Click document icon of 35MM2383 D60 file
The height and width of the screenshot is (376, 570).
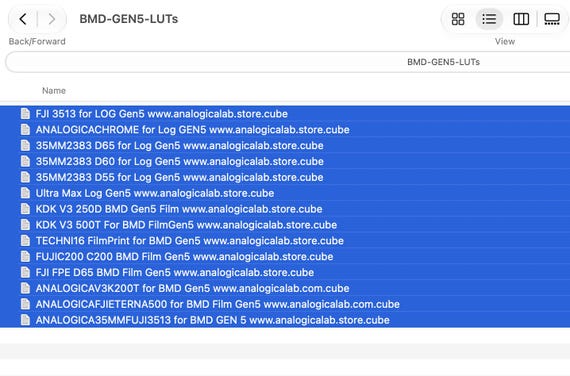[x=25, y=161]
